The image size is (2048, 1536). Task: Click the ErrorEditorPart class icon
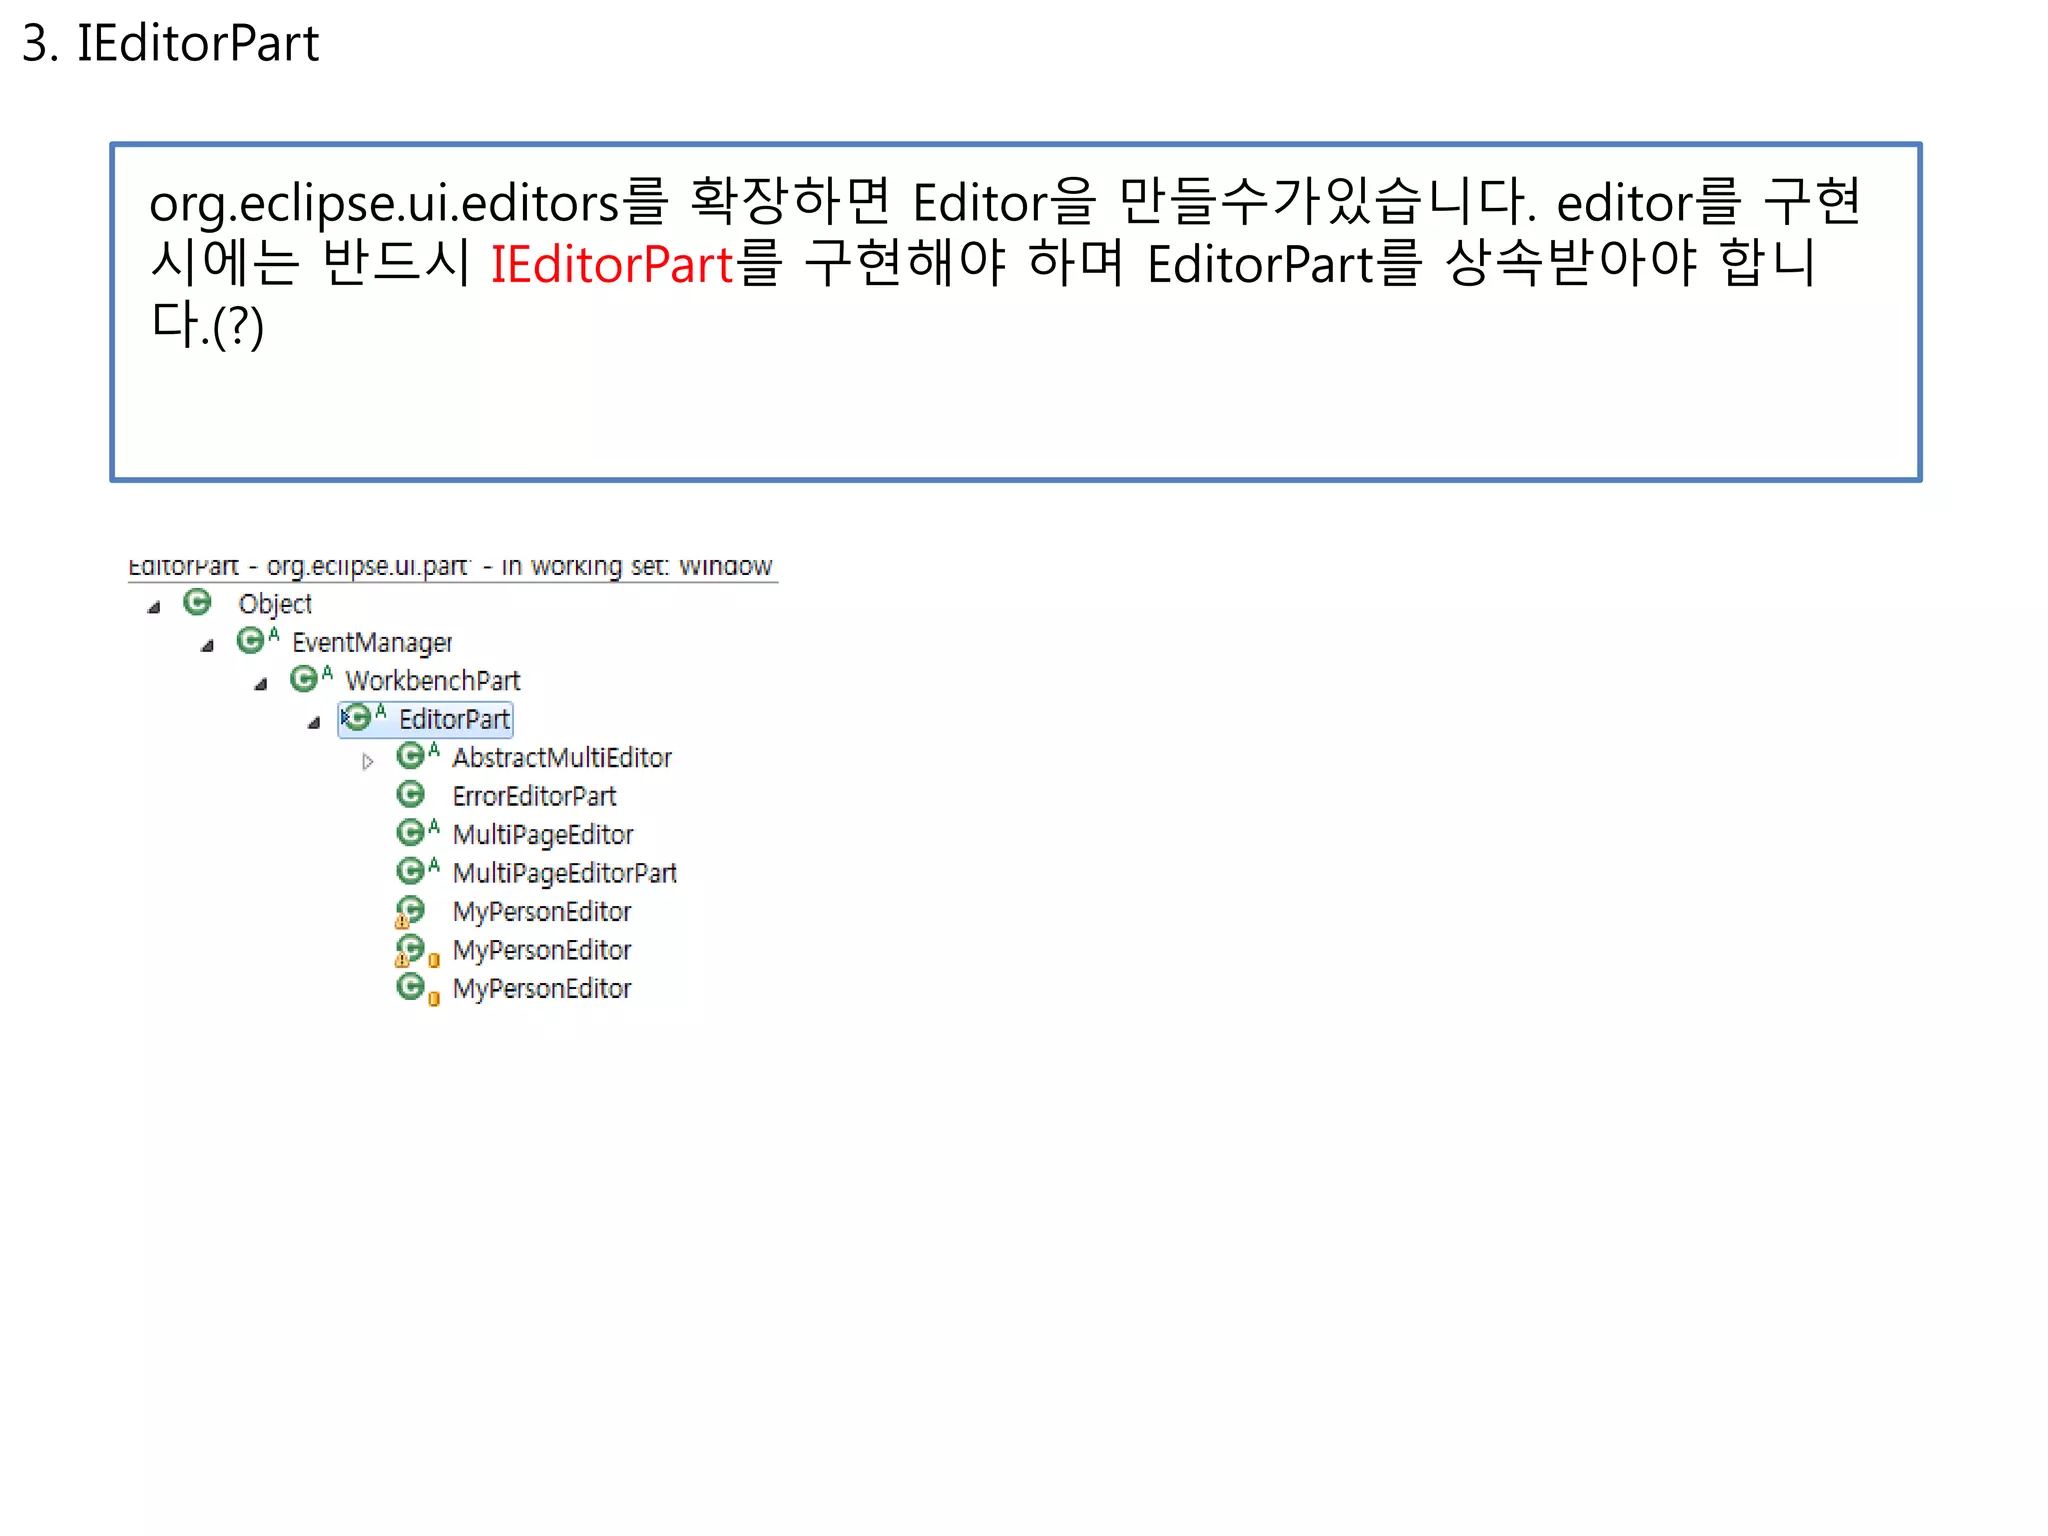tap(411, 794)
